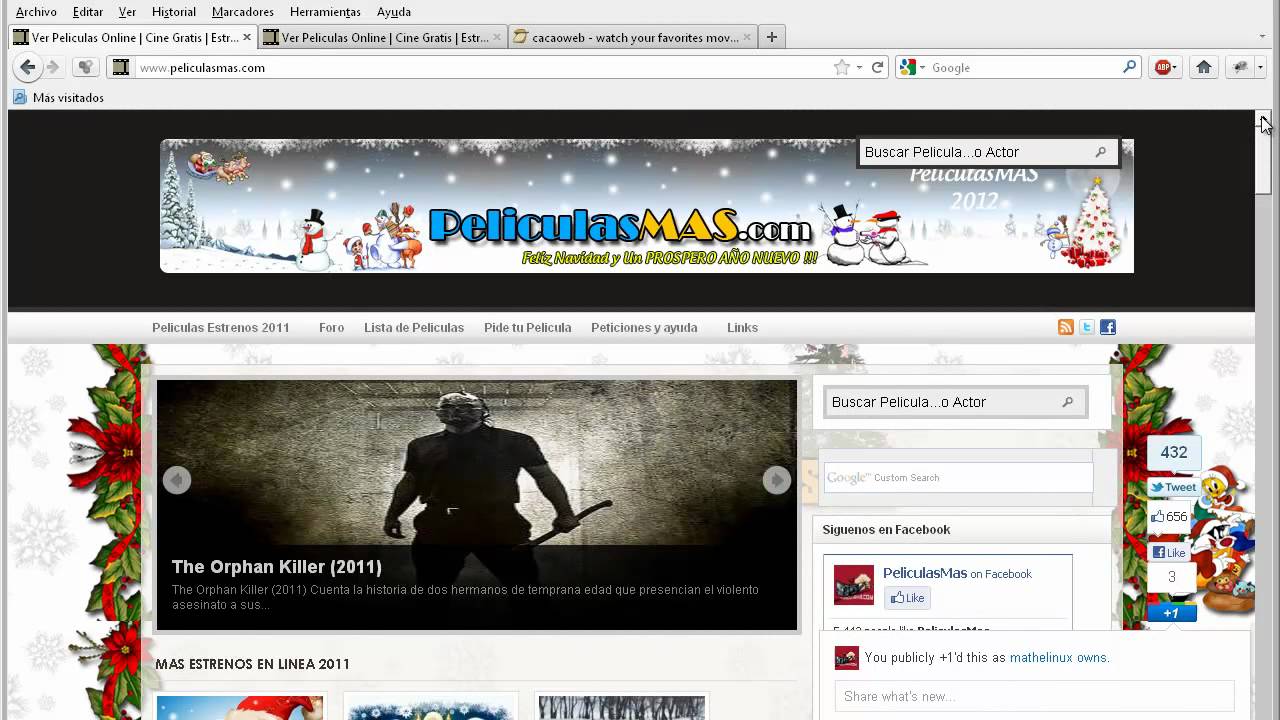Click the Santa hat movie thumbnail
The image size is (1280, 720).
click(x=240, y=708)
